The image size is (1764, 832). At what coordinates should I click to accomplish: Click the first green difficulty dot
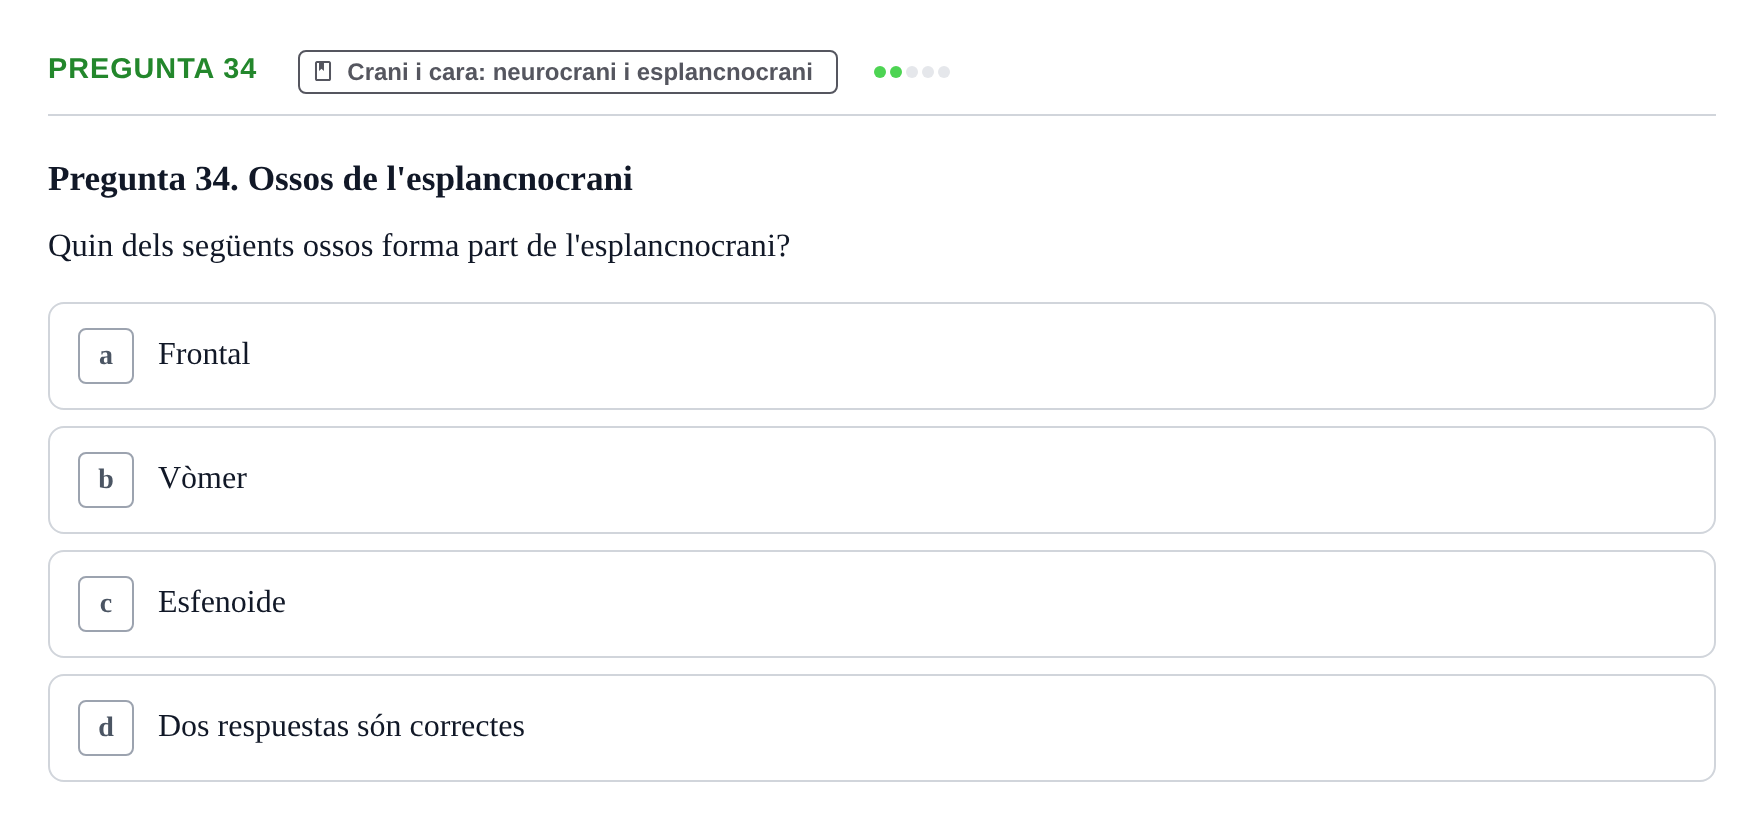(880, 72)
